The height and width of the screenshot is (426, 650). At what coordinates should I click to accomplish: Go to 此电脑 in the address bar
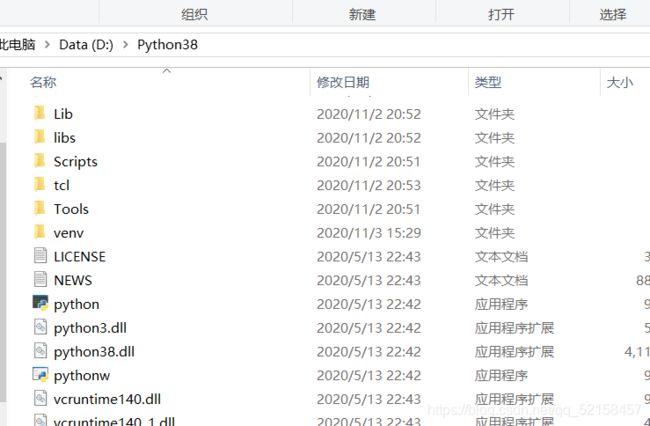point(17,44)
